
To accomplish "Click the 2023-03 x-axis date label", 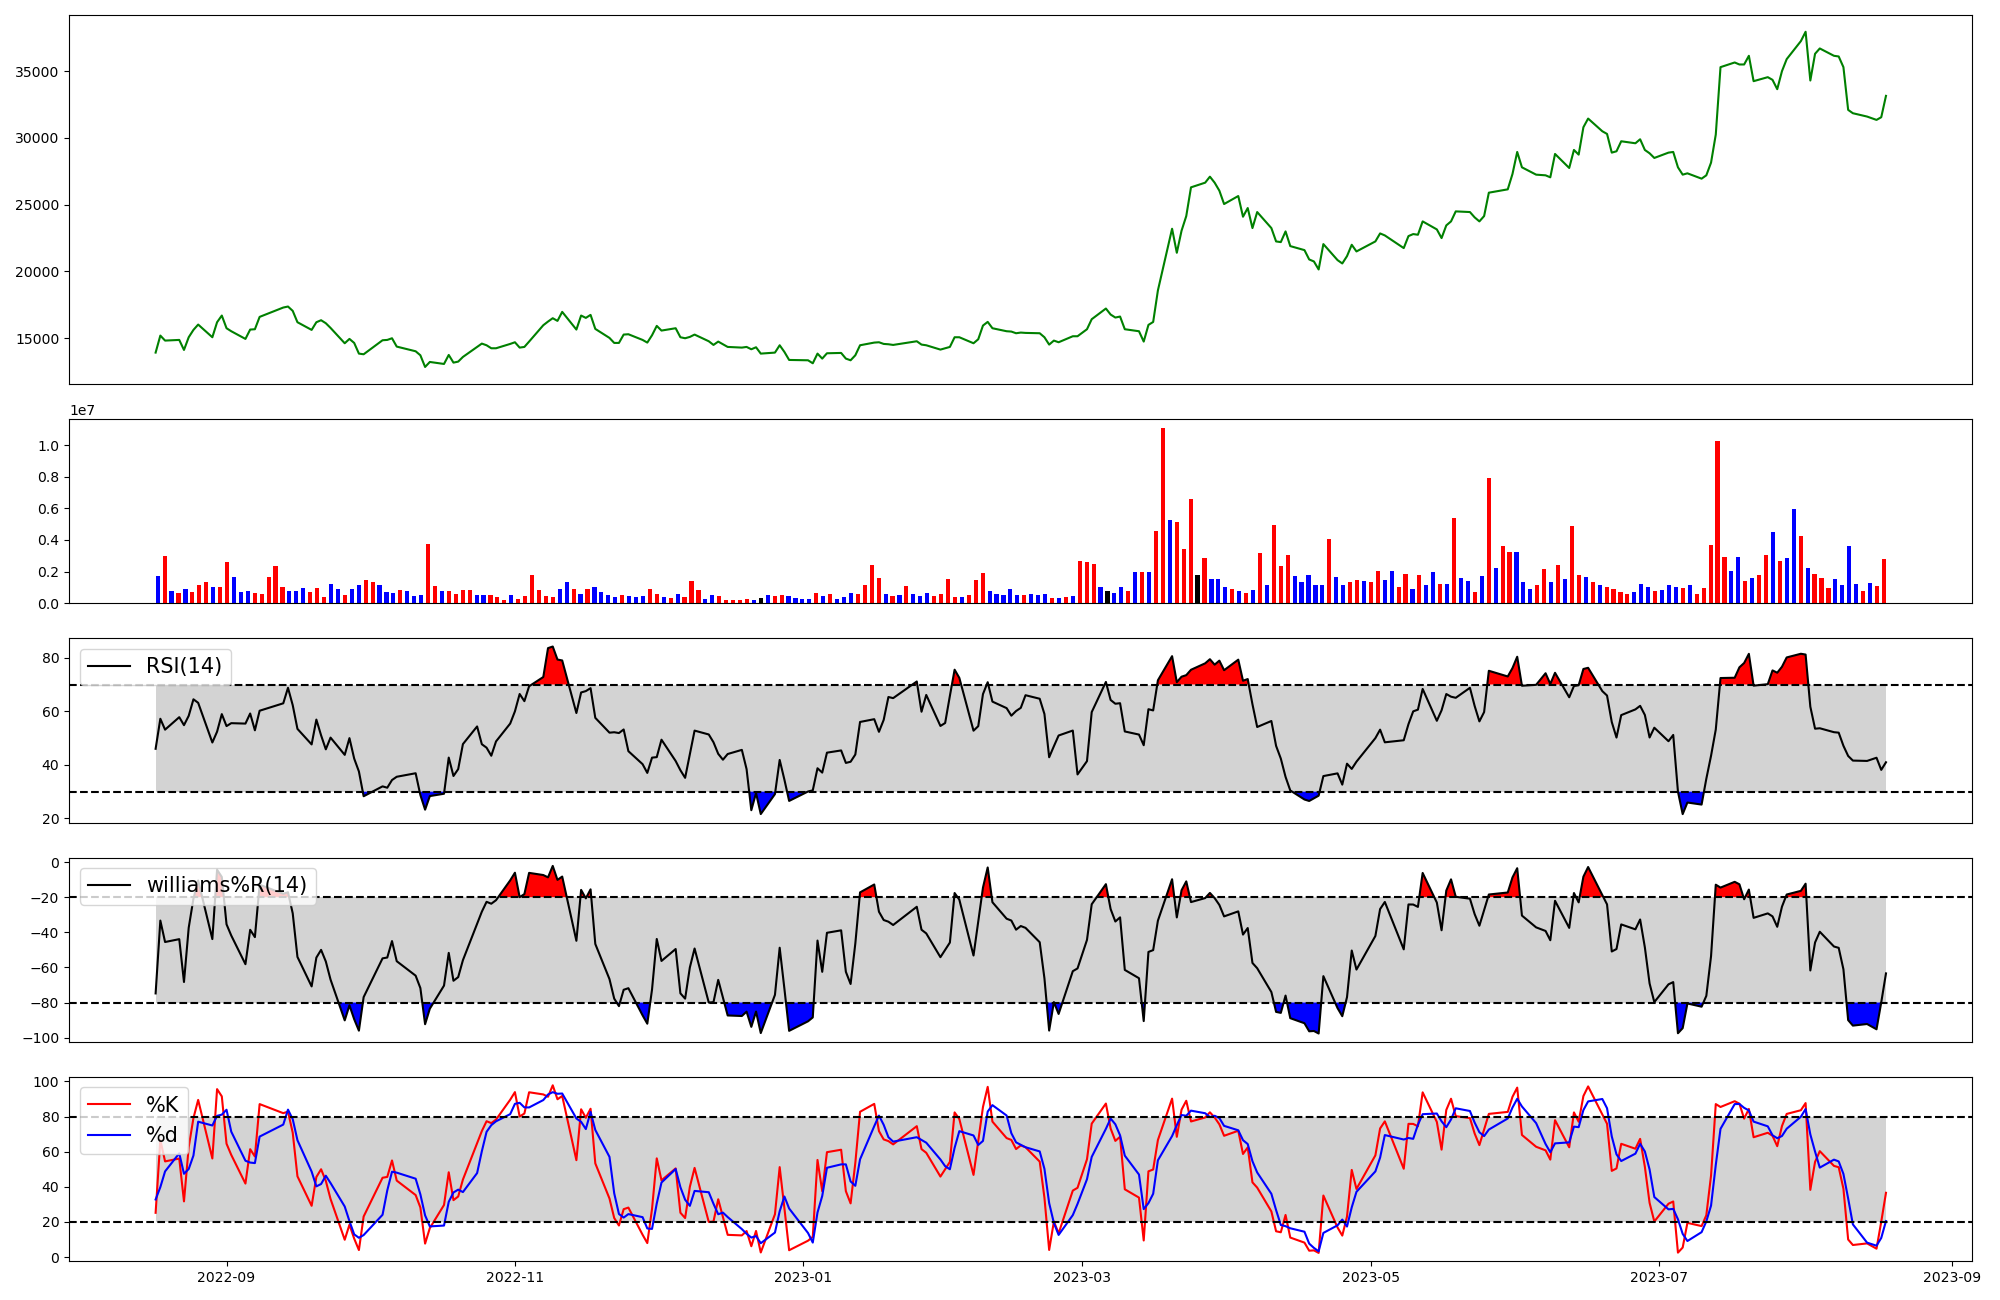I will point(1083,1277).
